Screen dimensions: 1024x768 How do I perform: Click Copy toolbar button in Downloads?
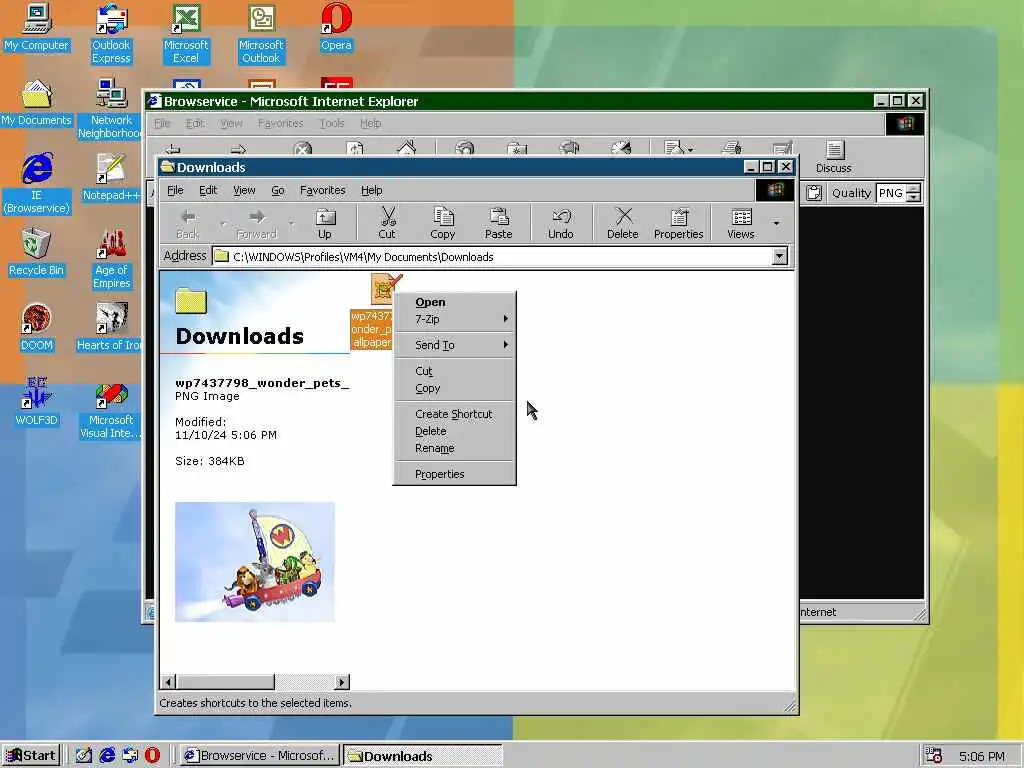coord(442,223)
